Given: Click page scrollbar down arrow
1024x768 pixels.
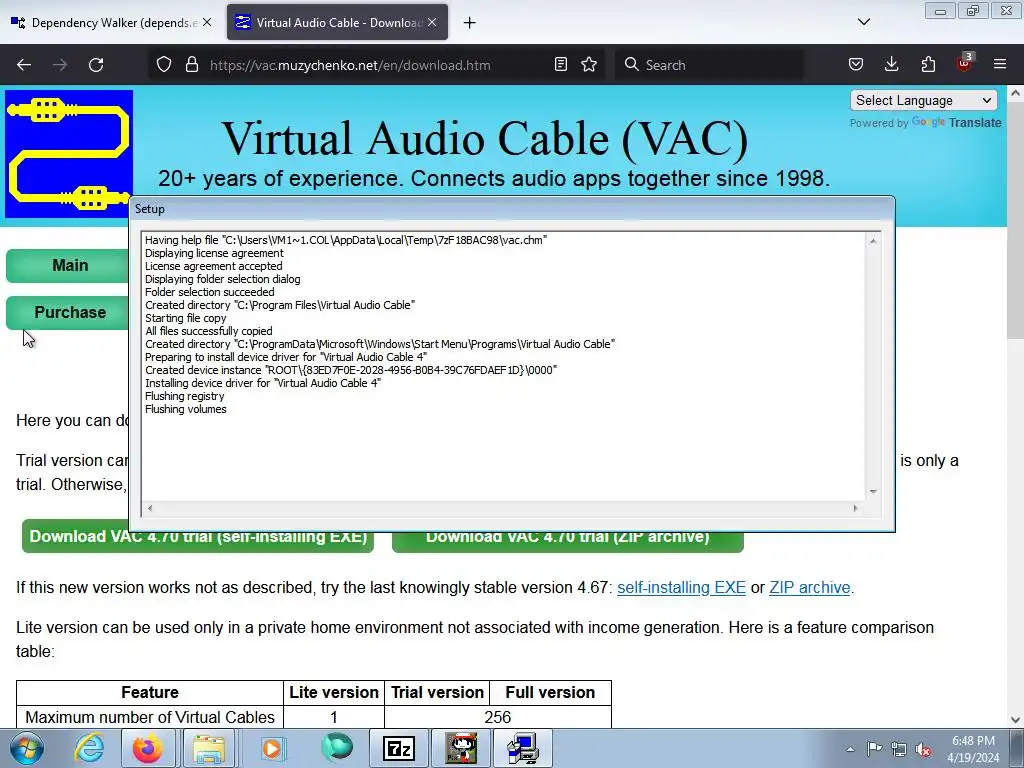Looking at the screenshot, I should 1016,720.
